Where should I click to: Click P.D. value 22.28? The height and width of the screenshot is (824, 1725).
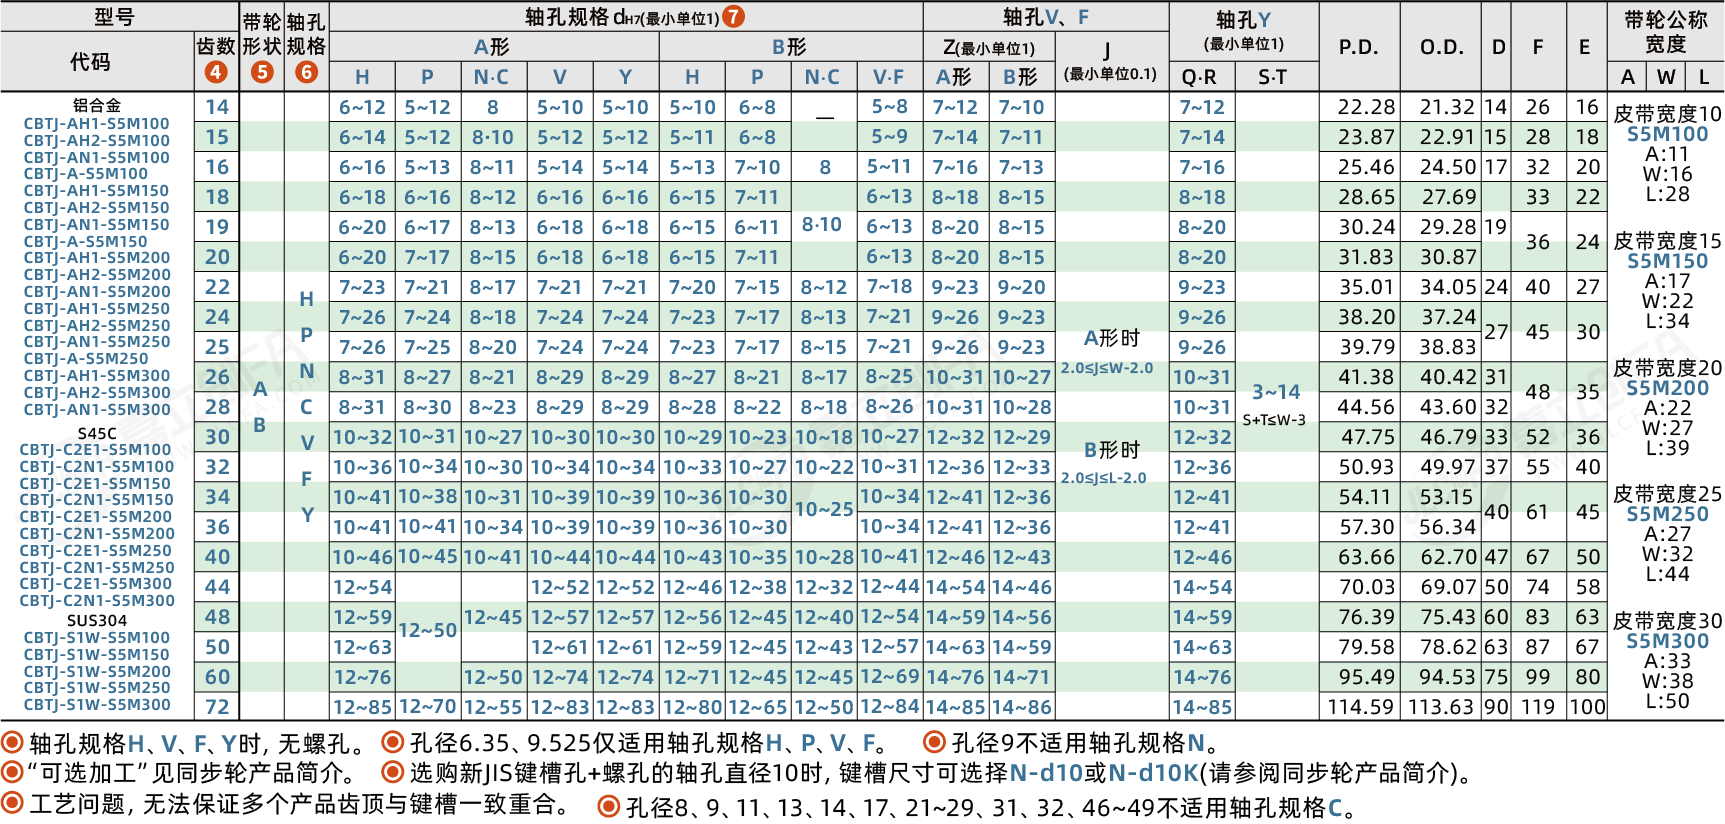click(1367, 107)
